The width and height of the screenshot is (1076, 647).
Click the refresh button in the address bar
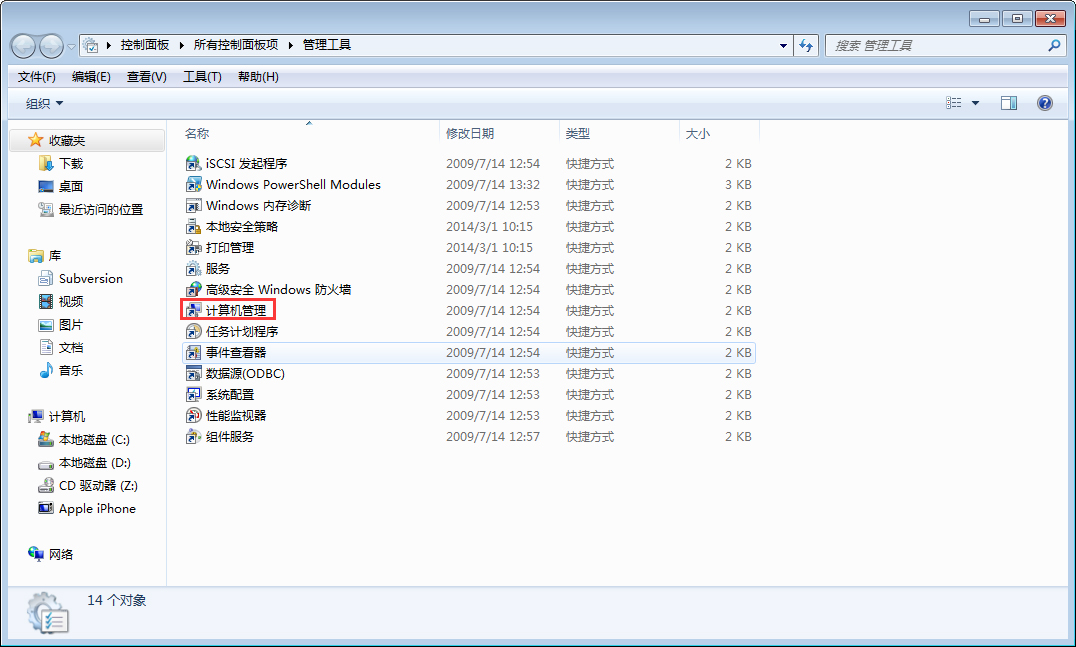[x=806, y=45]
